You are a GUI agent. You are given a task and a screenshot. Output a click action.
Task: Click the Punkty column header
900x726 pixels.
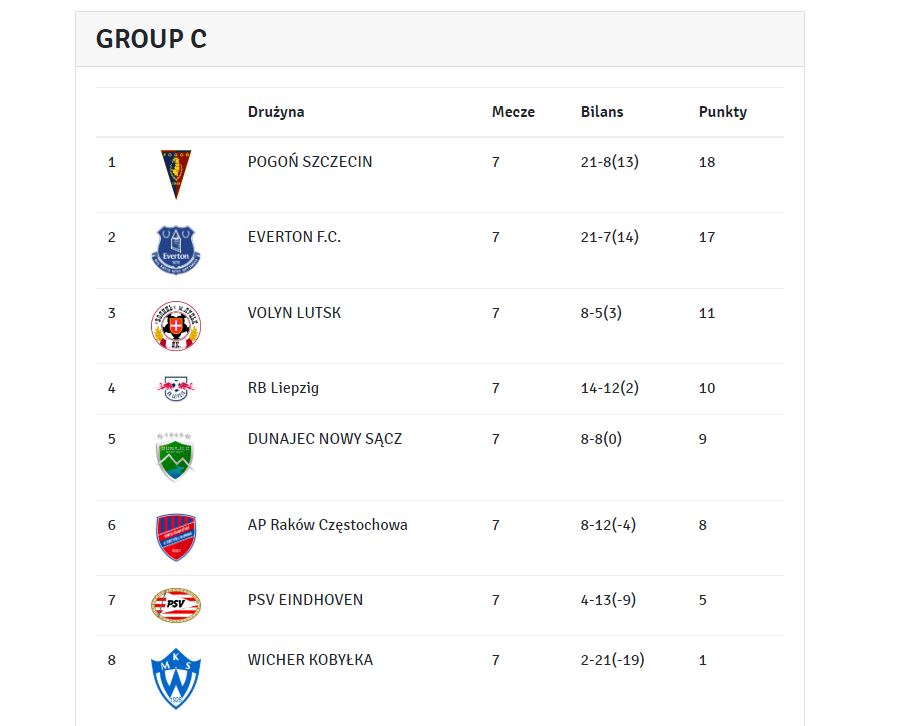click(723, 112)
